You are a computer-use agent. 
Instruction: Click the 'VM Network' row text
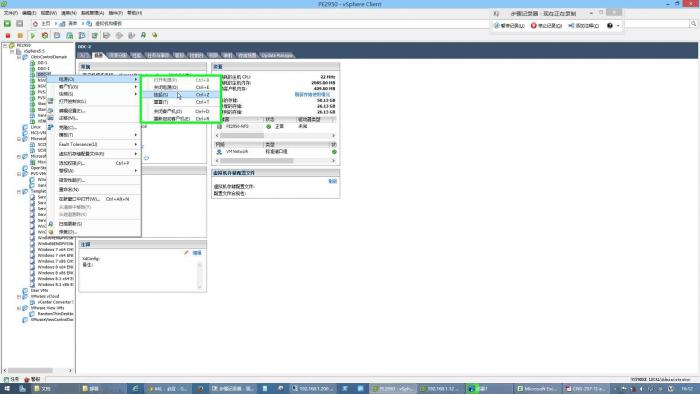coord(237,152)
